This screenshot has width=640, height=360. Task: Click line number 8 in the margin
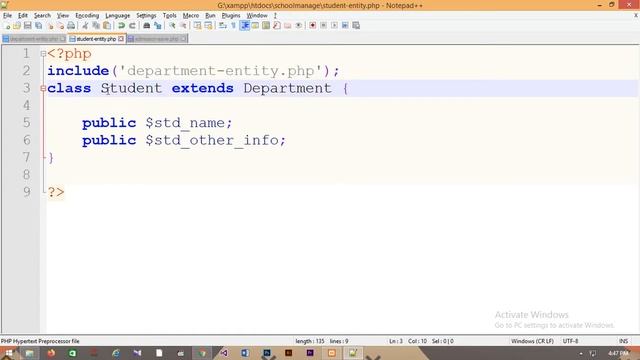(x=27, y=175)
